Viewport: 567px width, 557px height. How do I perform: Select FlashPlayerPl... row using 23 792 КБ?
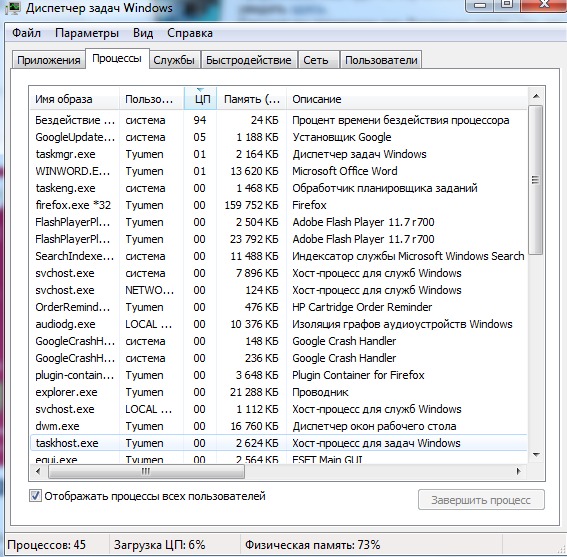click(x=278, y=239)
